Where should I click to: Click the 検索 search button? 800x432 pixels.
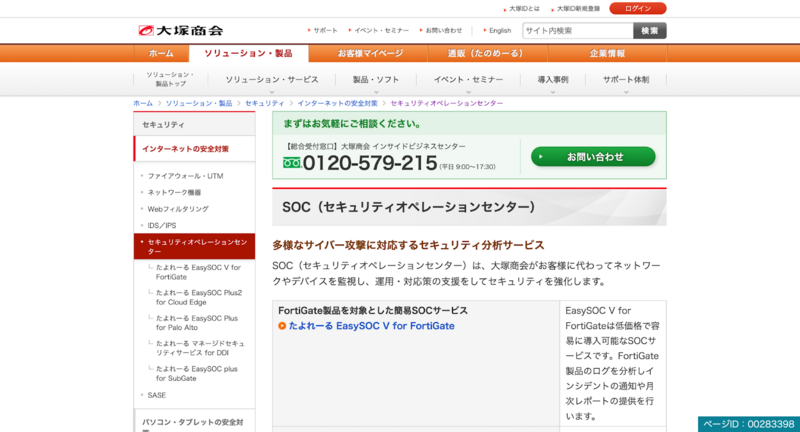coord(649,31)
